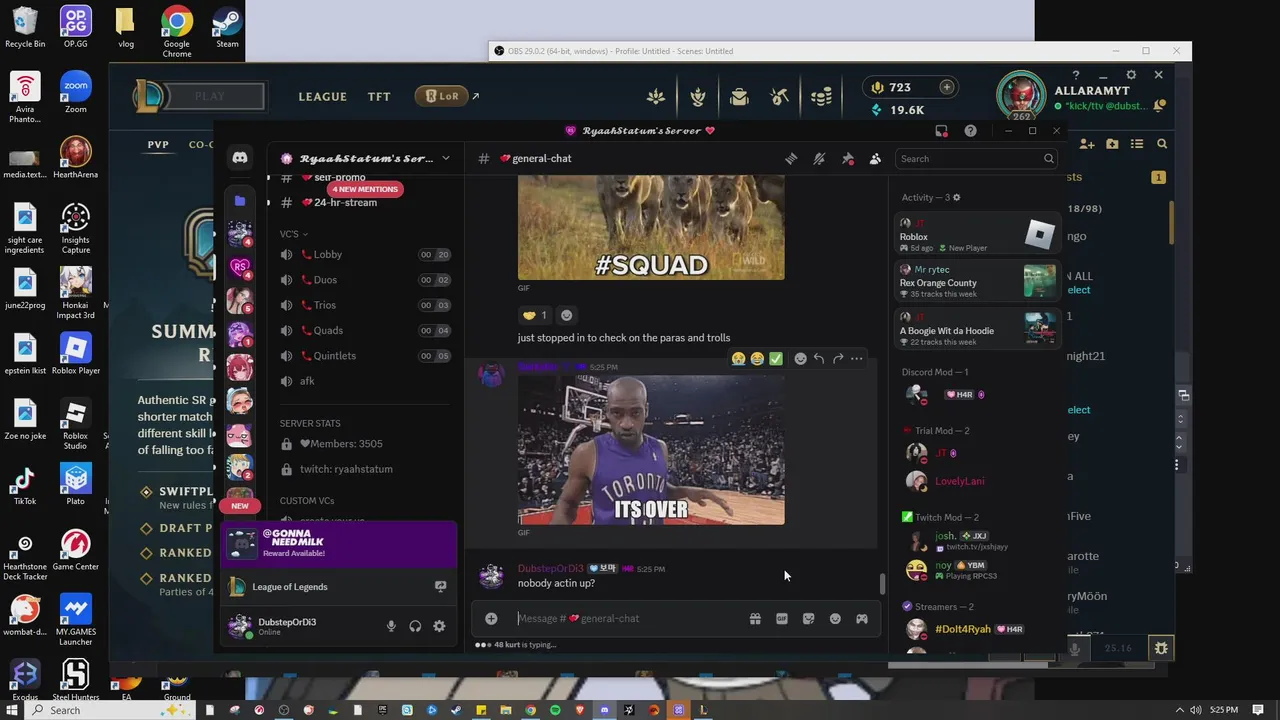Open the sticker picker icon
Screen dimensions: 1280x720
(x=808, y=618)
